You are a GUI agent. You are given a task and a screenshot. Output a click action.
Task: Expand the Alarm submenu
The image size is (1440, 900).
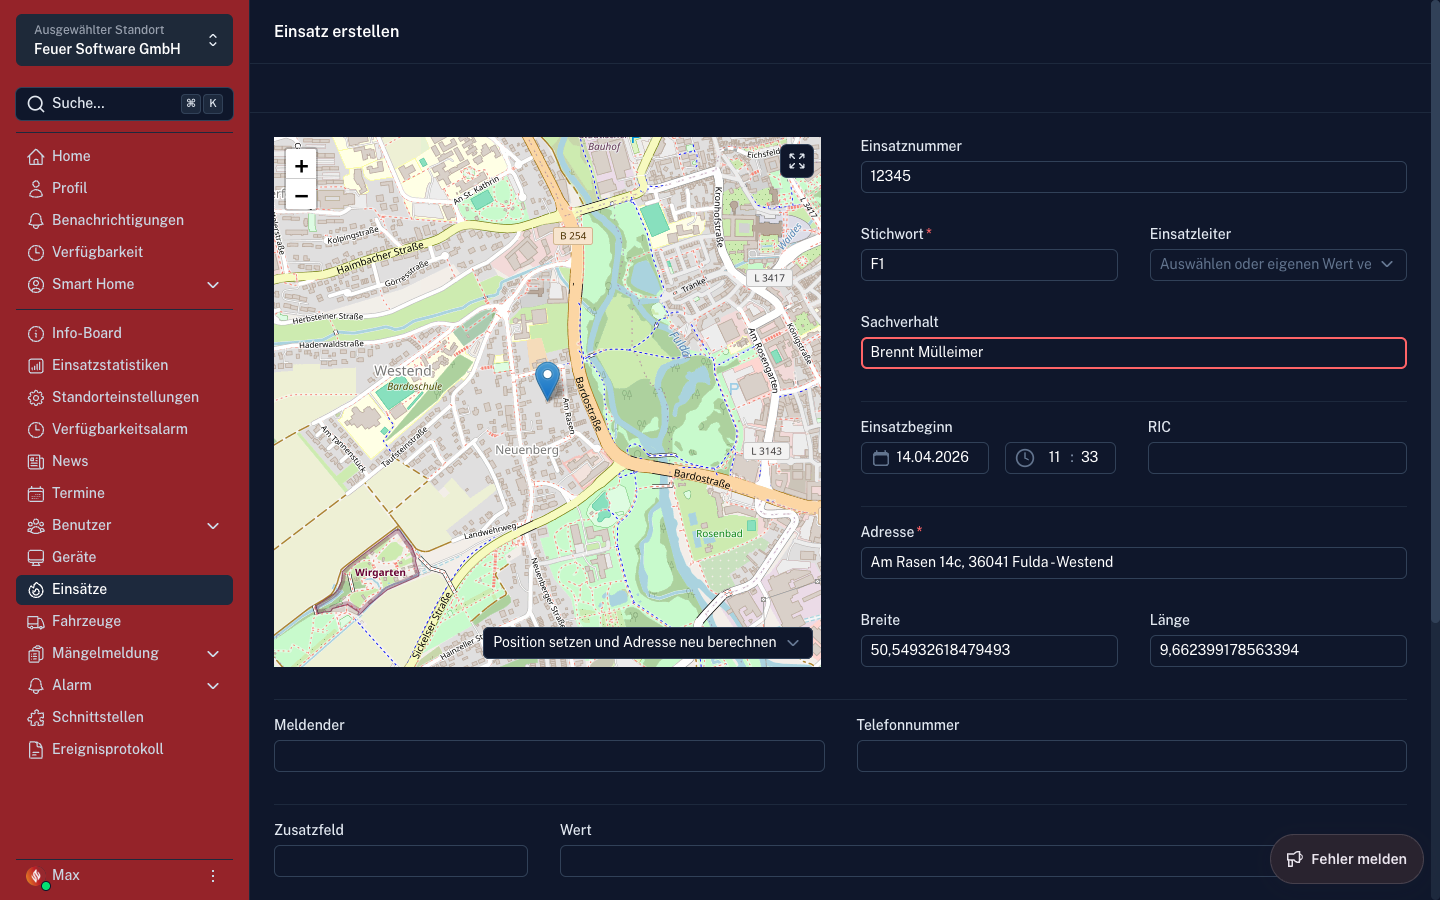click(x=213, y=686)
